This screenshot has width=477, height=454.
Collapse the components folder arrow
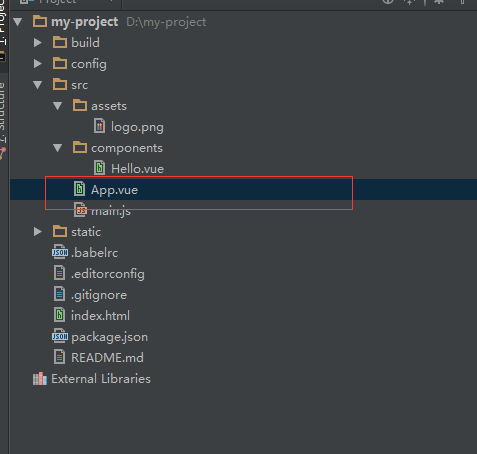click(58, 148)
